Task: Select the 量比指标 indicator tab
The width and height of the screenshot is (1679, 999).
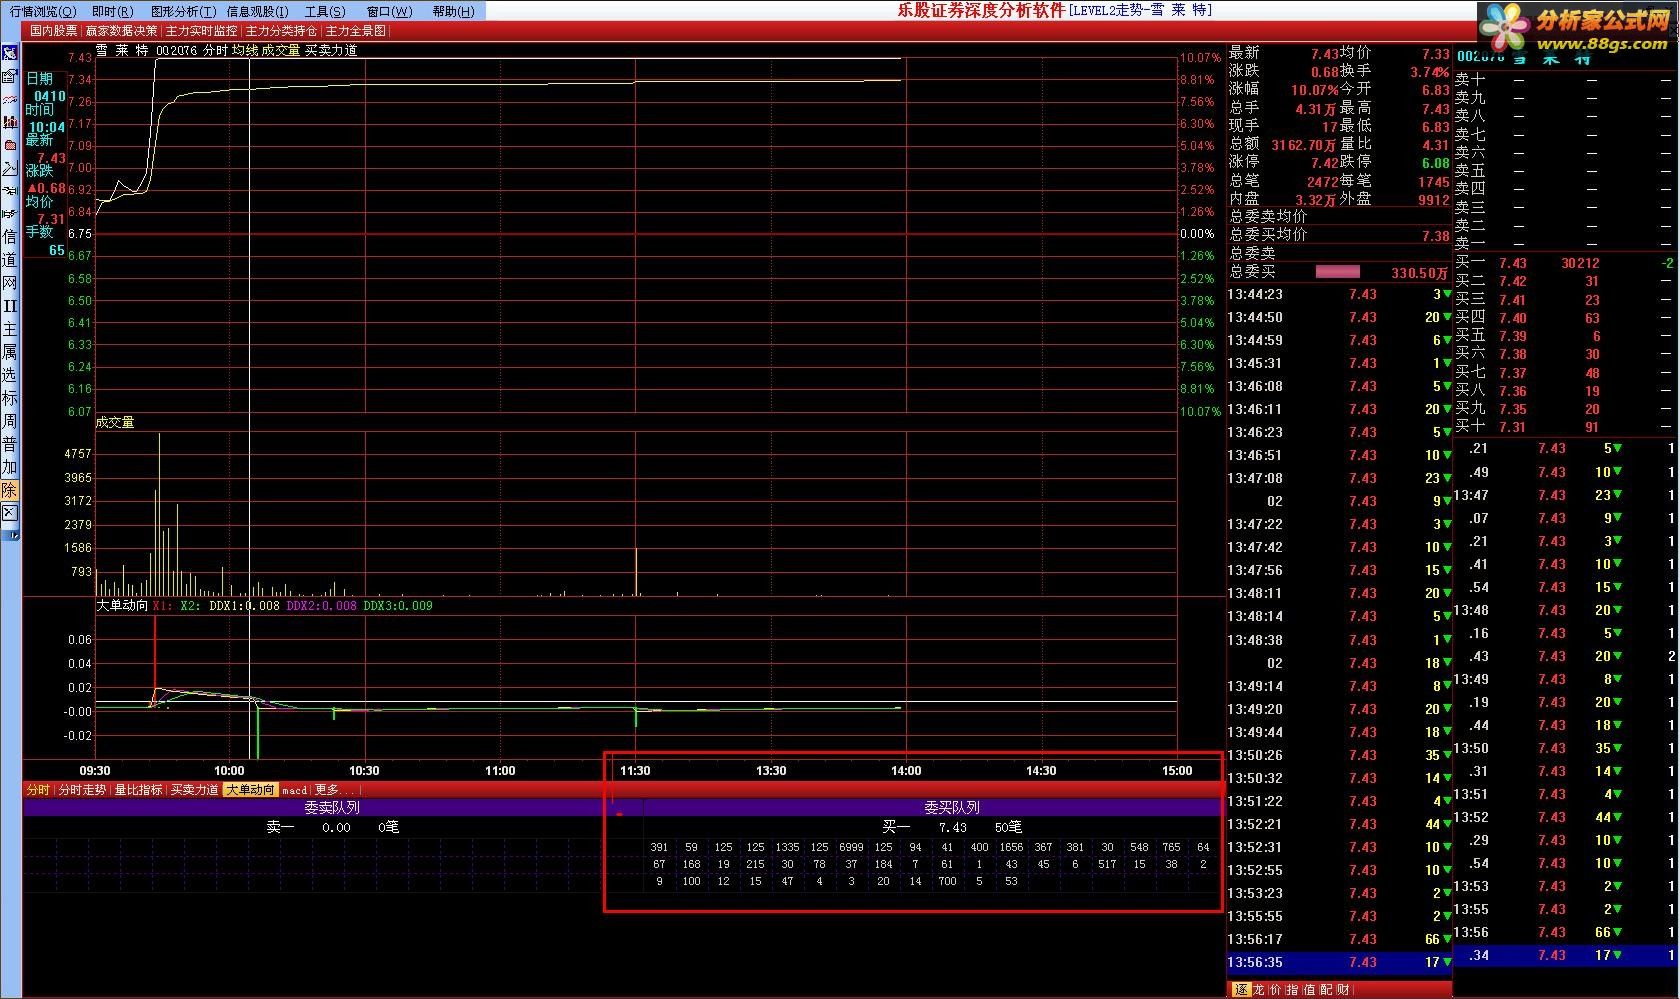Action: click(138, 790)
